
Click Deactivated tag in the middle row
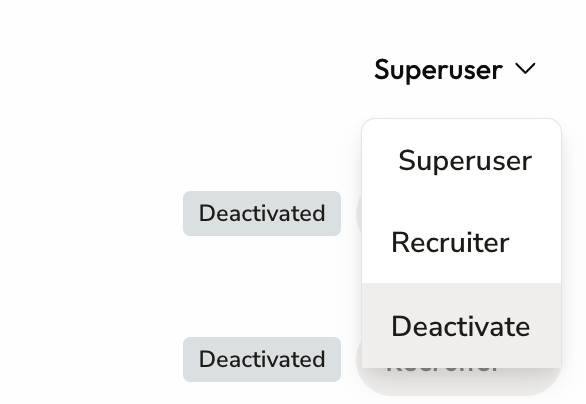262,213
